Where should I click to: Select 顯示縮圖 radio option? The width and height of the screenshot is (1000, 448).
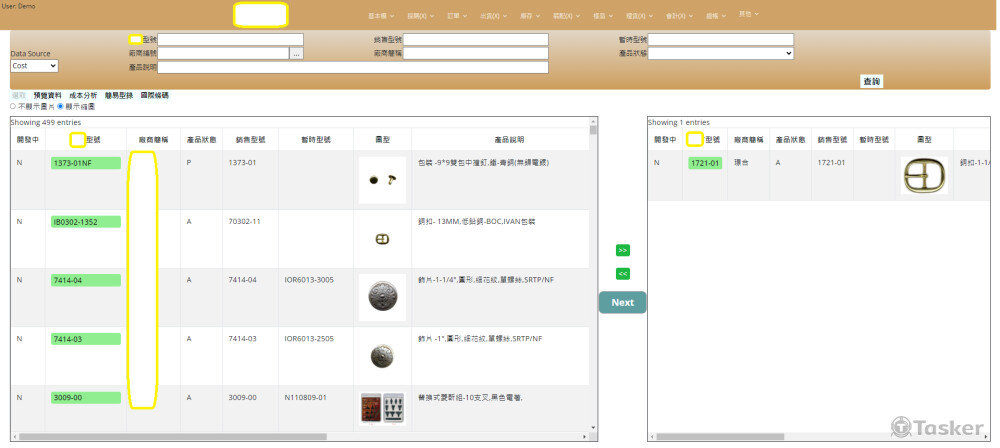click(x=61, y=107)
